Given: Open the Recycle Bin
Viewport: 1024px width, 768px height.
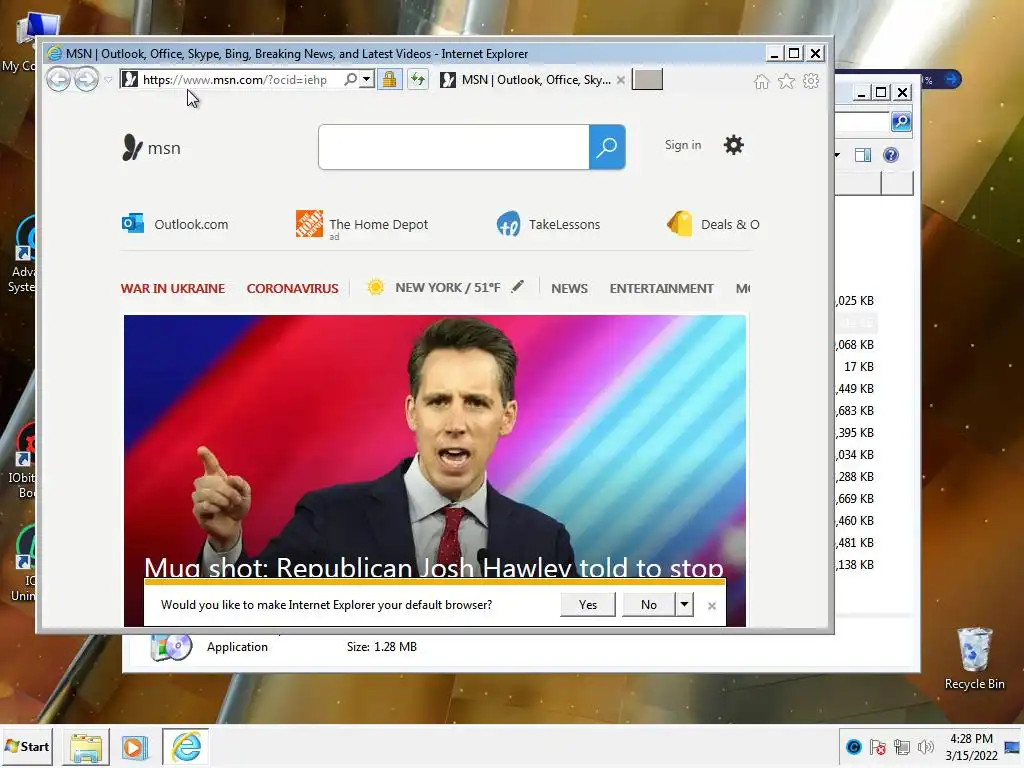Looking at the screenshot, I should pyautogui.click(x=974, y=658).
